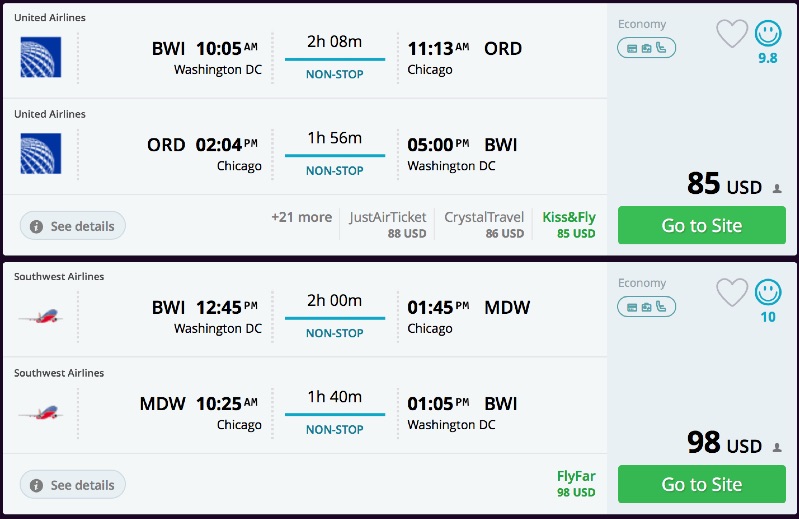Screen dimensions: 799x519
Task: Choose the CrystalTravel 86 USD offer
Action: pyautogui.click(x=484, y=224)
